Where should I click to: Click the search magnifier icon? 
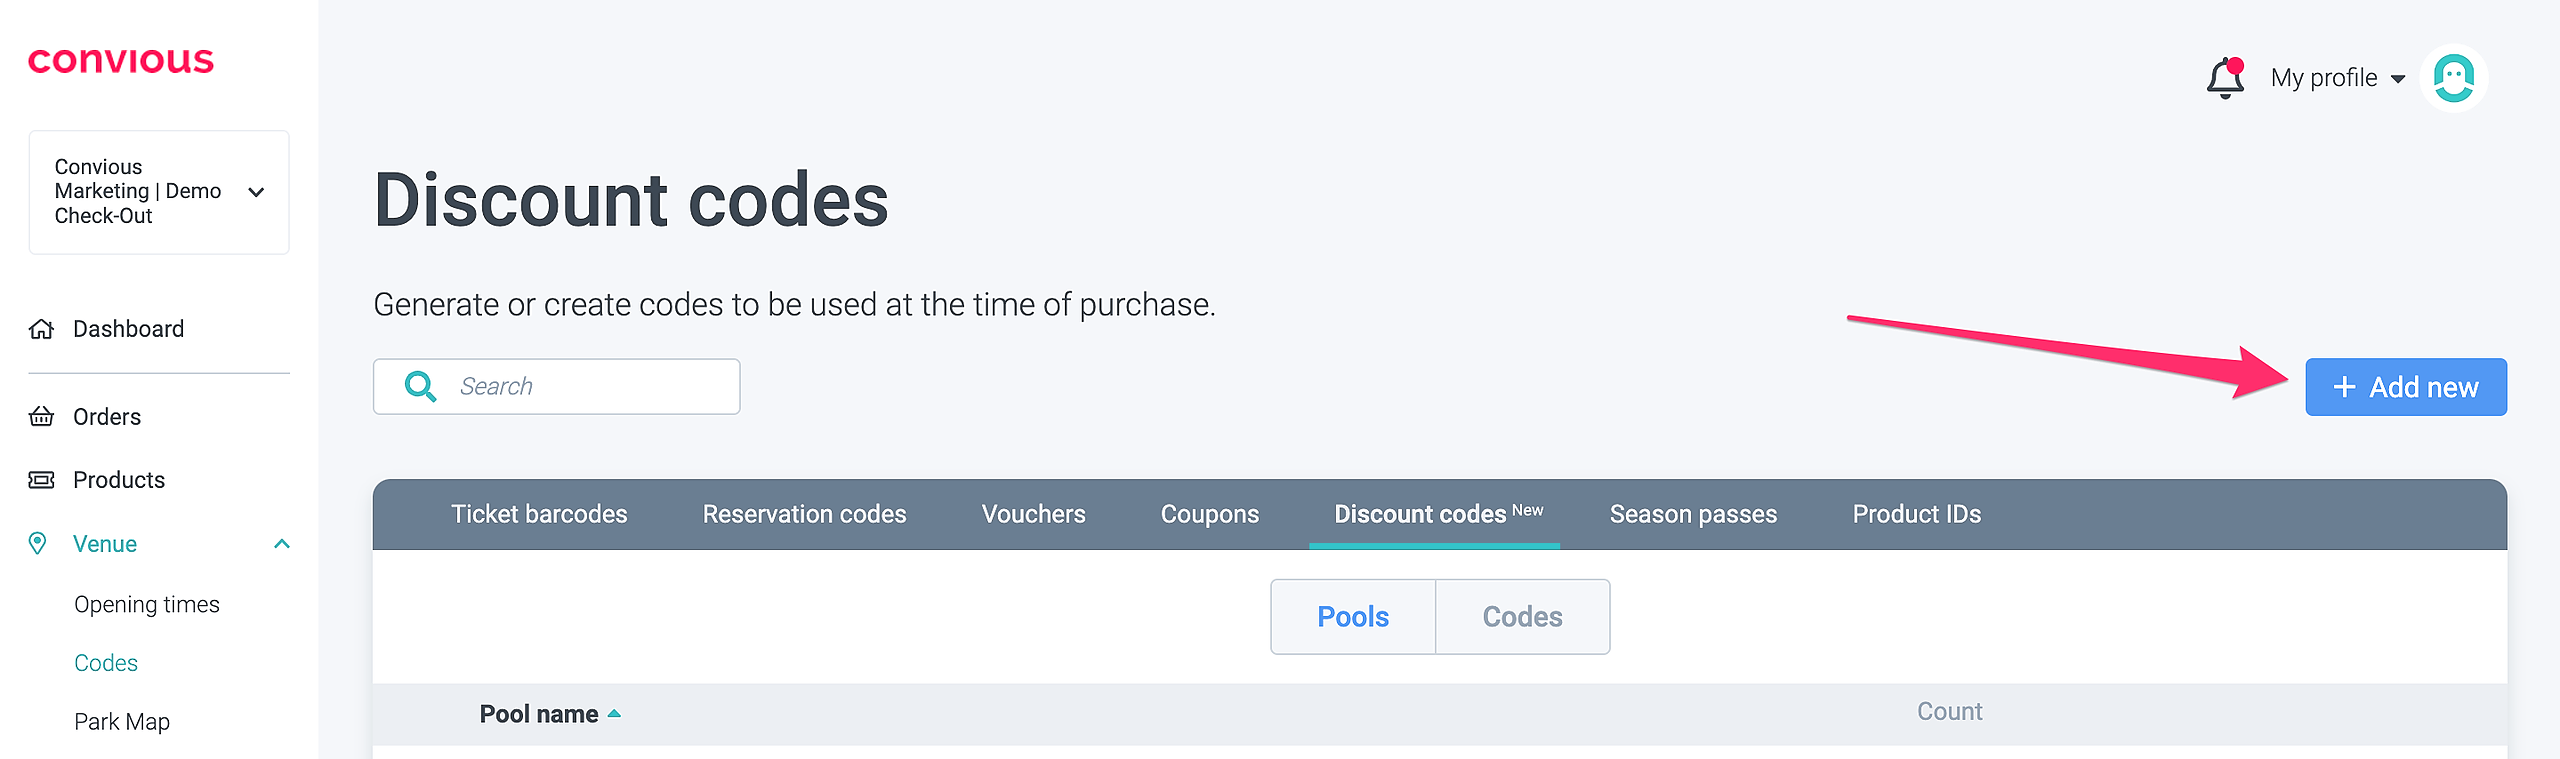click(x=420, y=387)
